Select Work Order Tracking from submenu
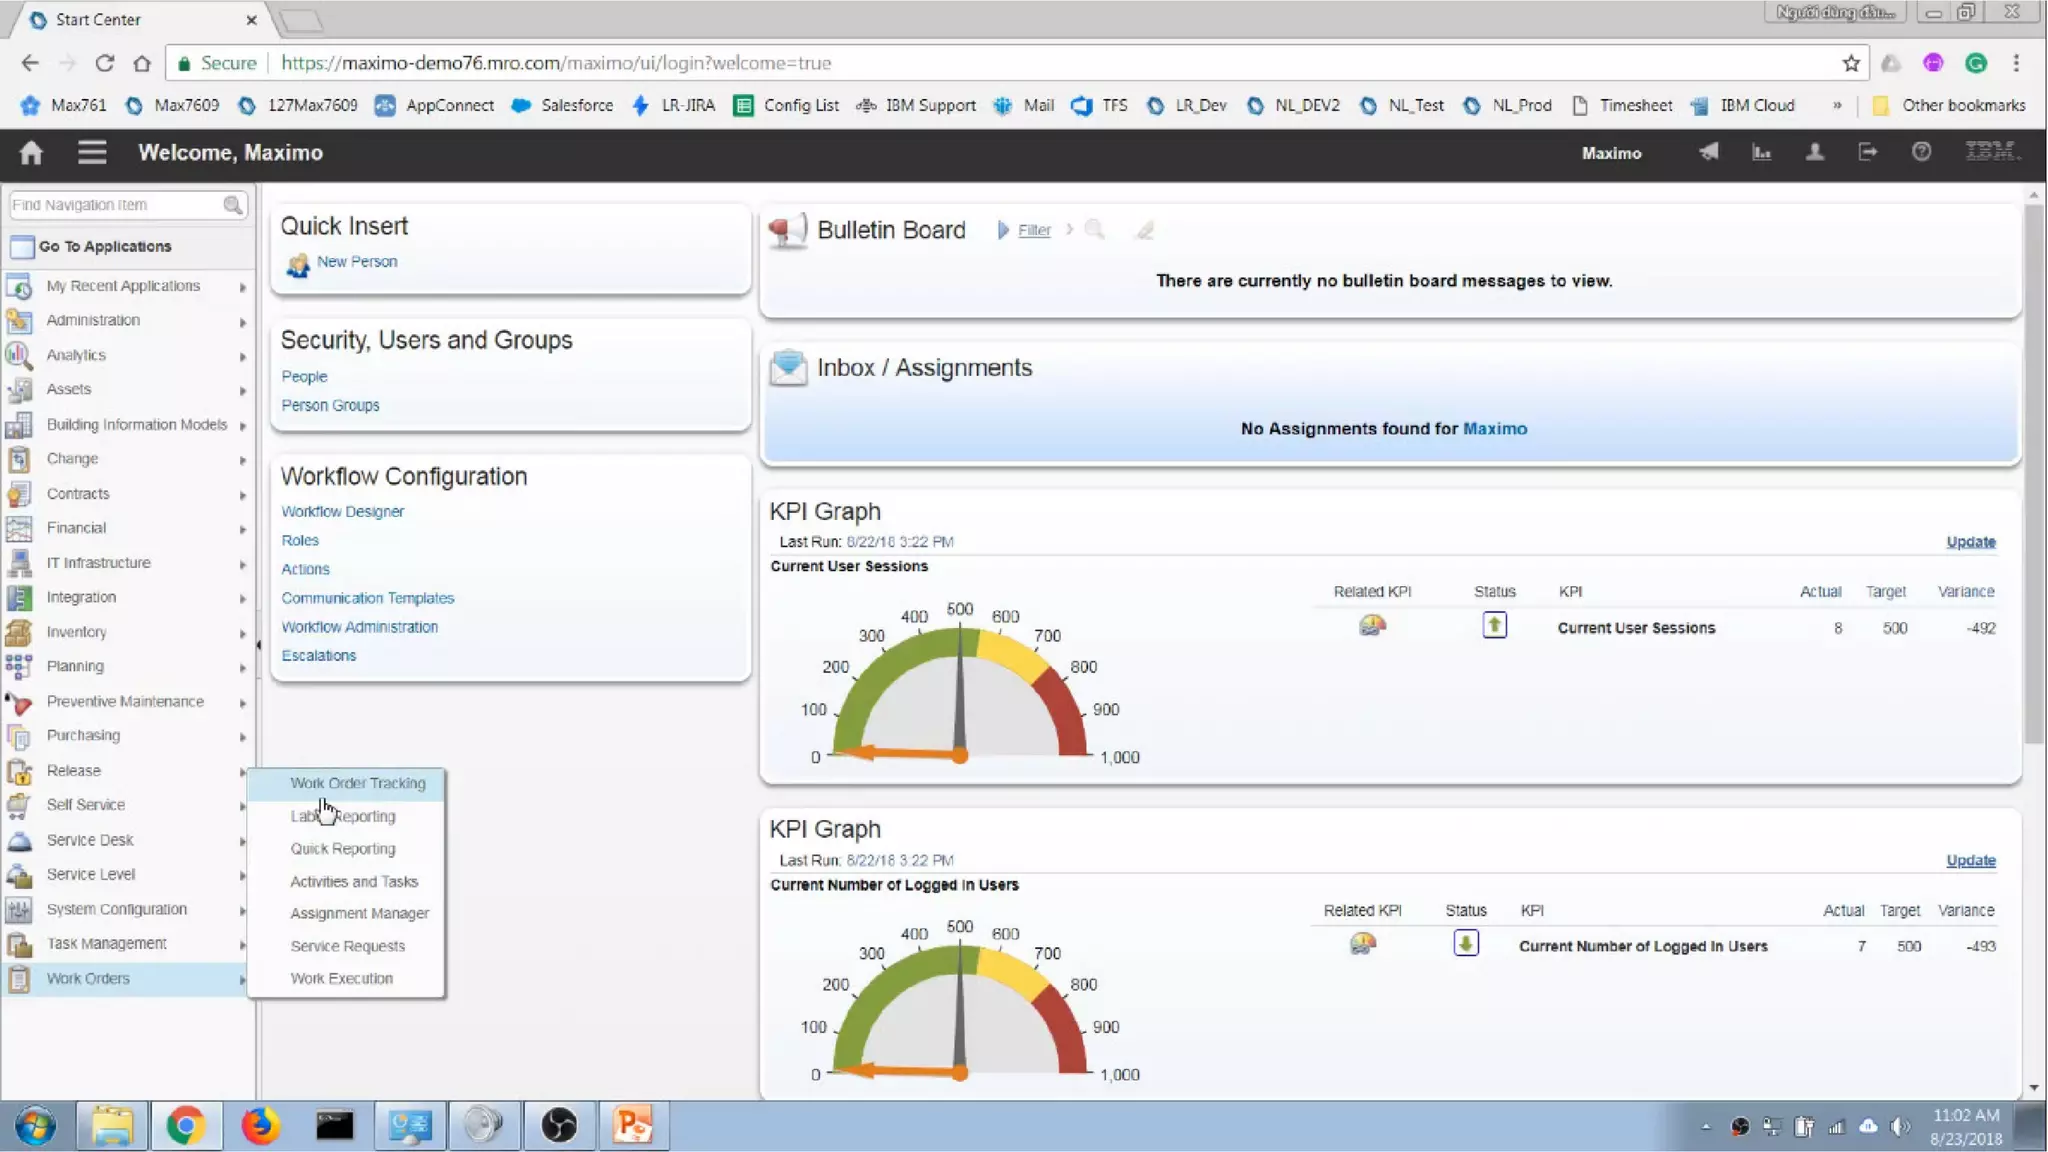Screen dimensions: 2048x1152 click(x=357, y=783)
